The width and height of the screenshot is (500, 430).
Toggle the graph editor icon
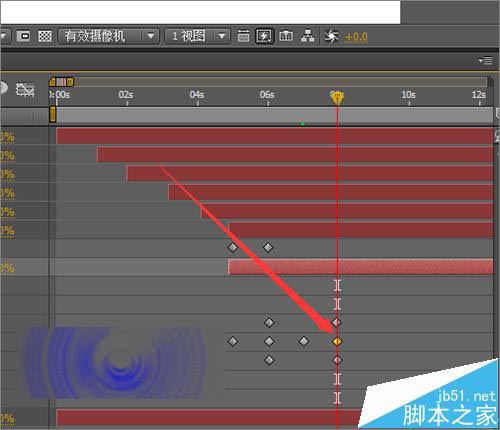(25, 90)
